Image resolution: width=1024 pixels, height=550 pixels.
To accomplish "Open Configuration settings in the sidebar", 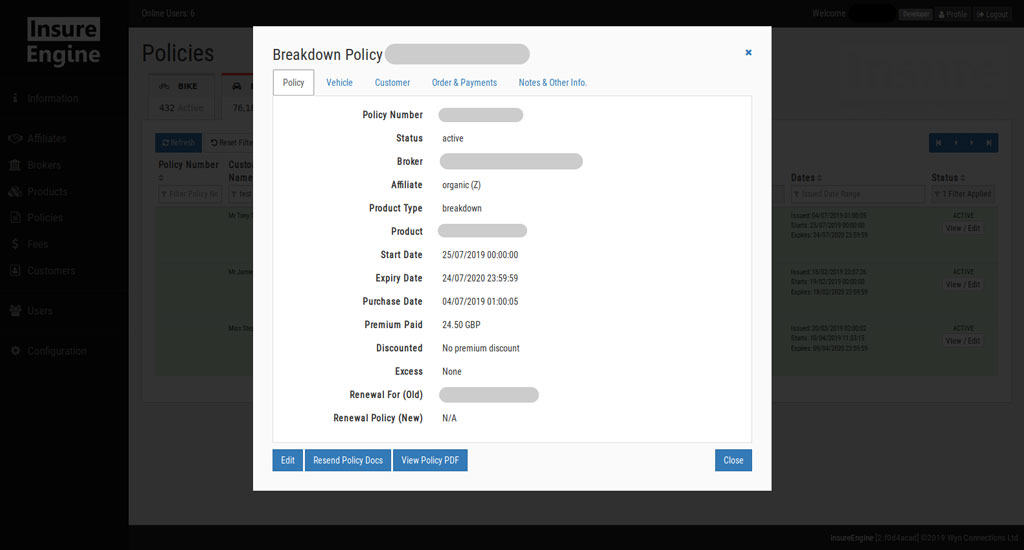I will (x=56, y=351).
